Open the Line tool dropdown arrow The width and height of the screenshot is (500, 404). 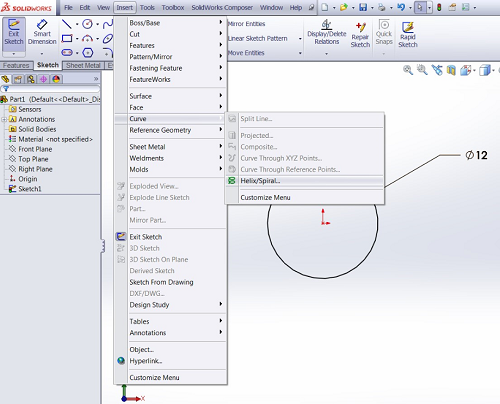click(77, 24)
